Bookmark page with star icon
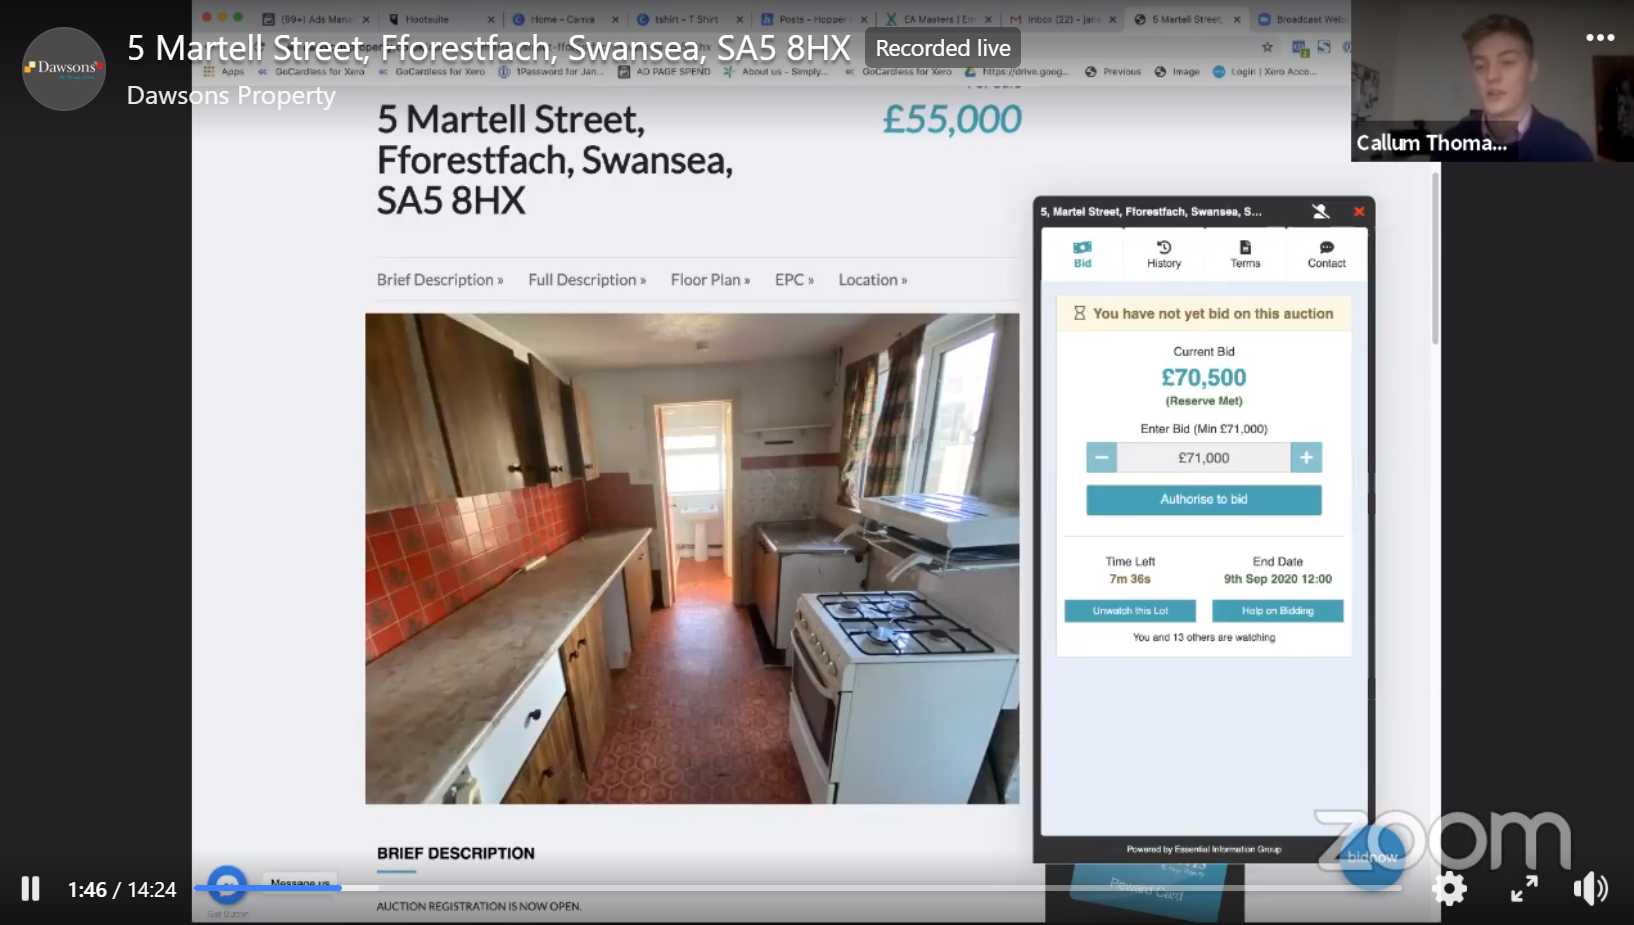The width and height of the screenshot is (1634, 925). pyautogui.click(x=1267, y=47)
